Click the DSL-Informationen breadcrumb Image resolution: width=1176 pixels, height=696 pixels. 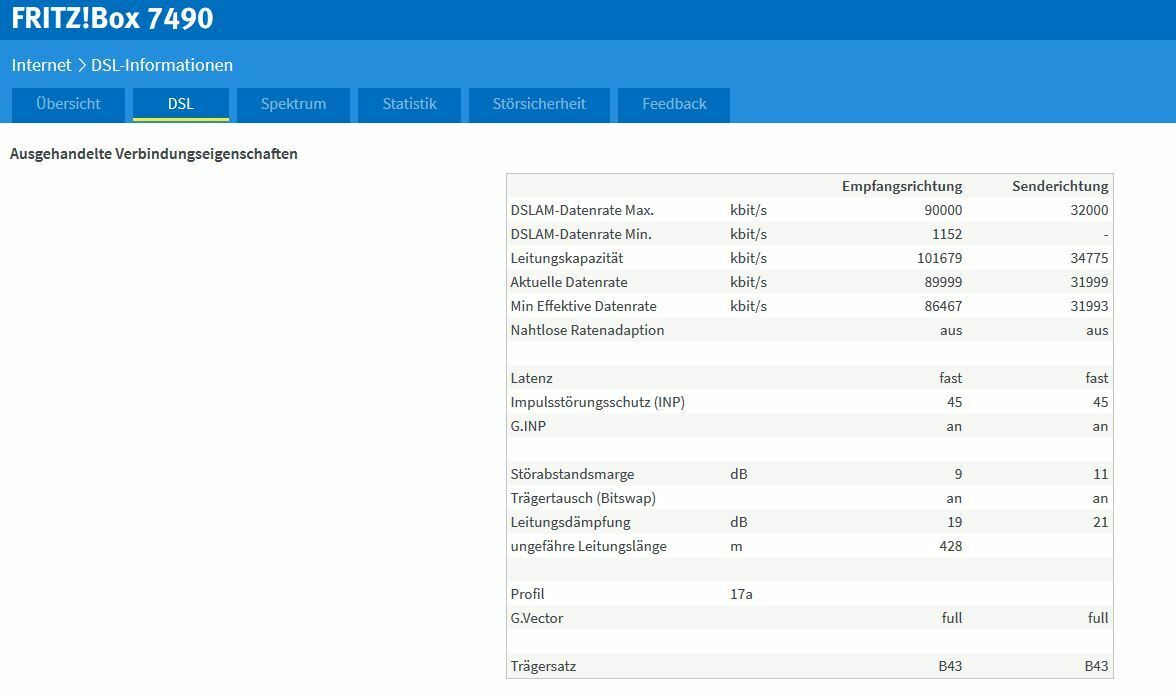click(x=162, y=65)
